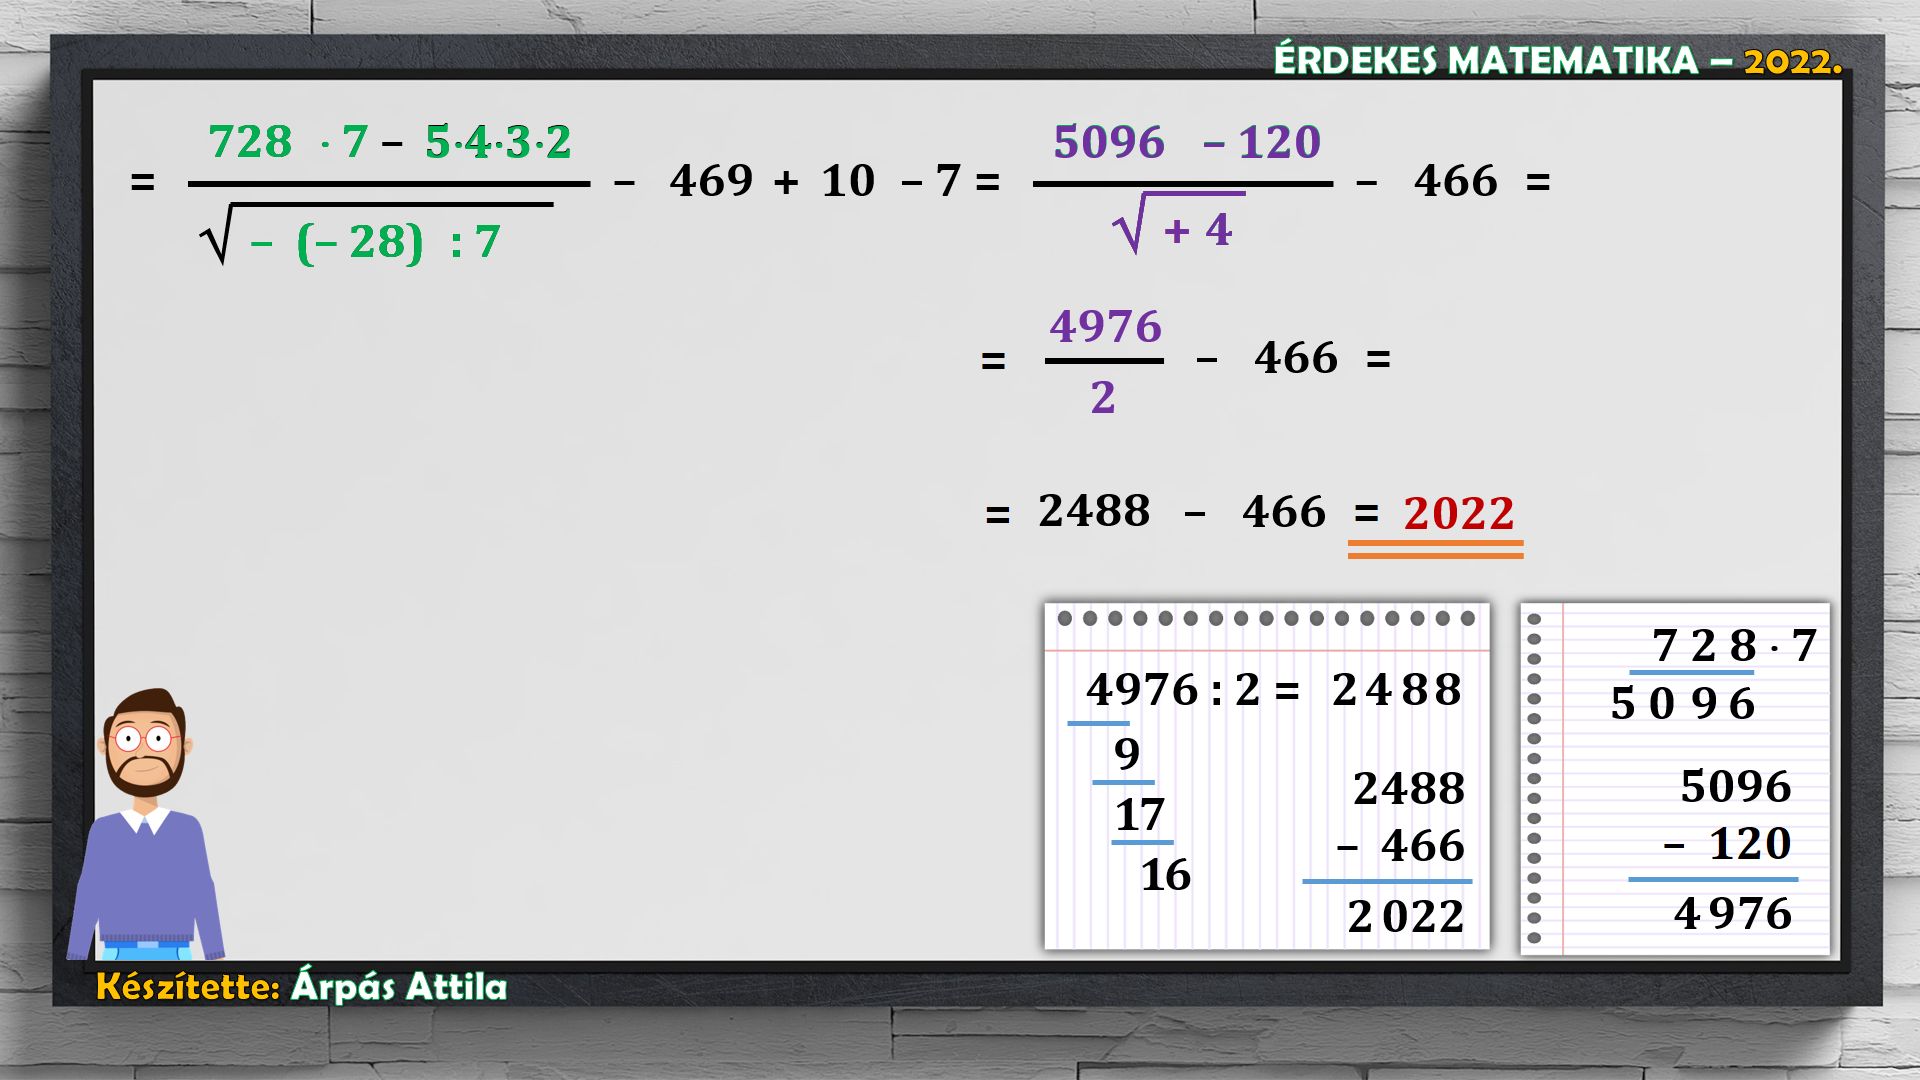Viewport: 1920px width, 1080px height.
Task: Click the remainder 16 in division
Action: click(x=1165, y=875)
